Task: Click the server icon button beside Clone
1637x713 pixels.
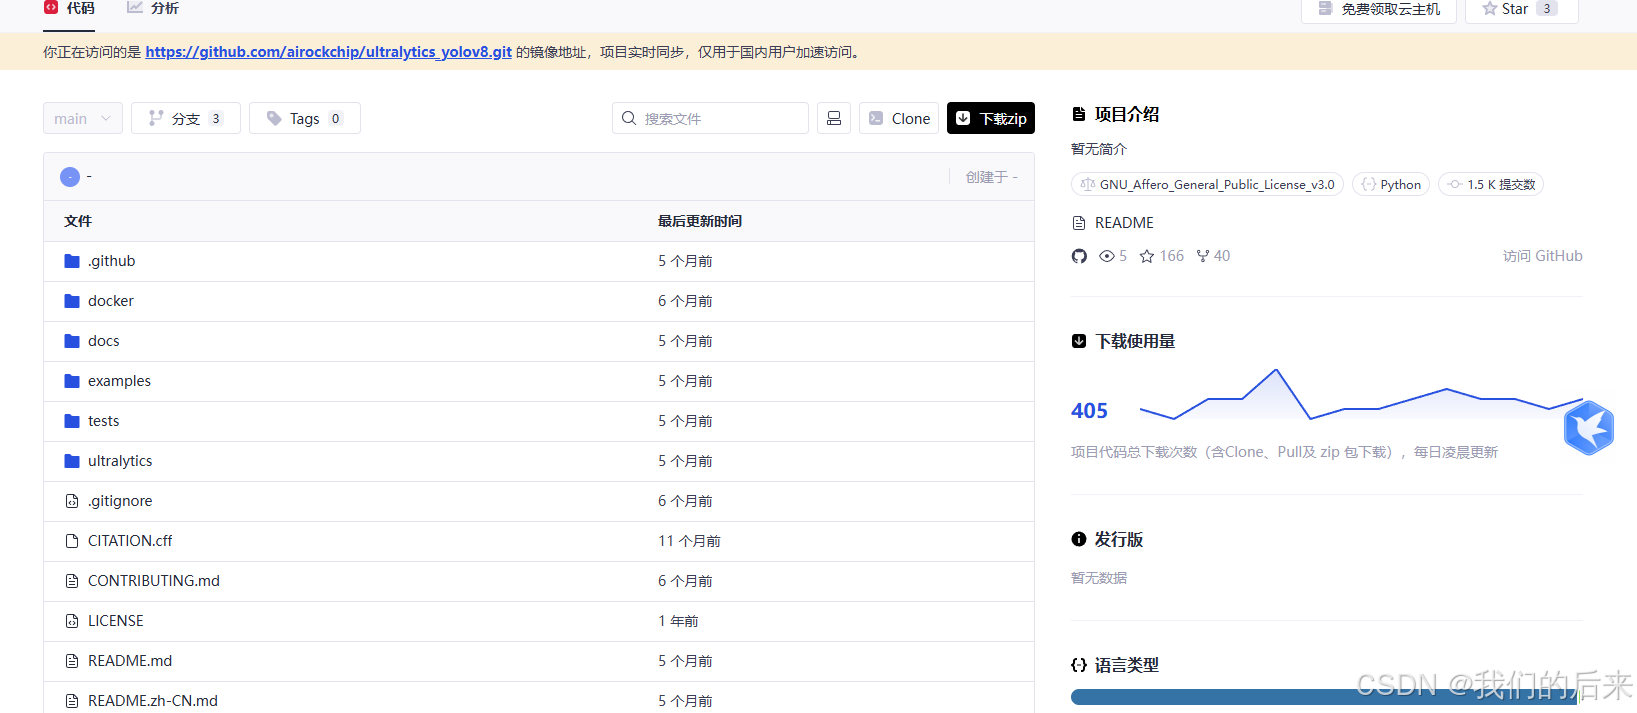Action: coord(834,118)
